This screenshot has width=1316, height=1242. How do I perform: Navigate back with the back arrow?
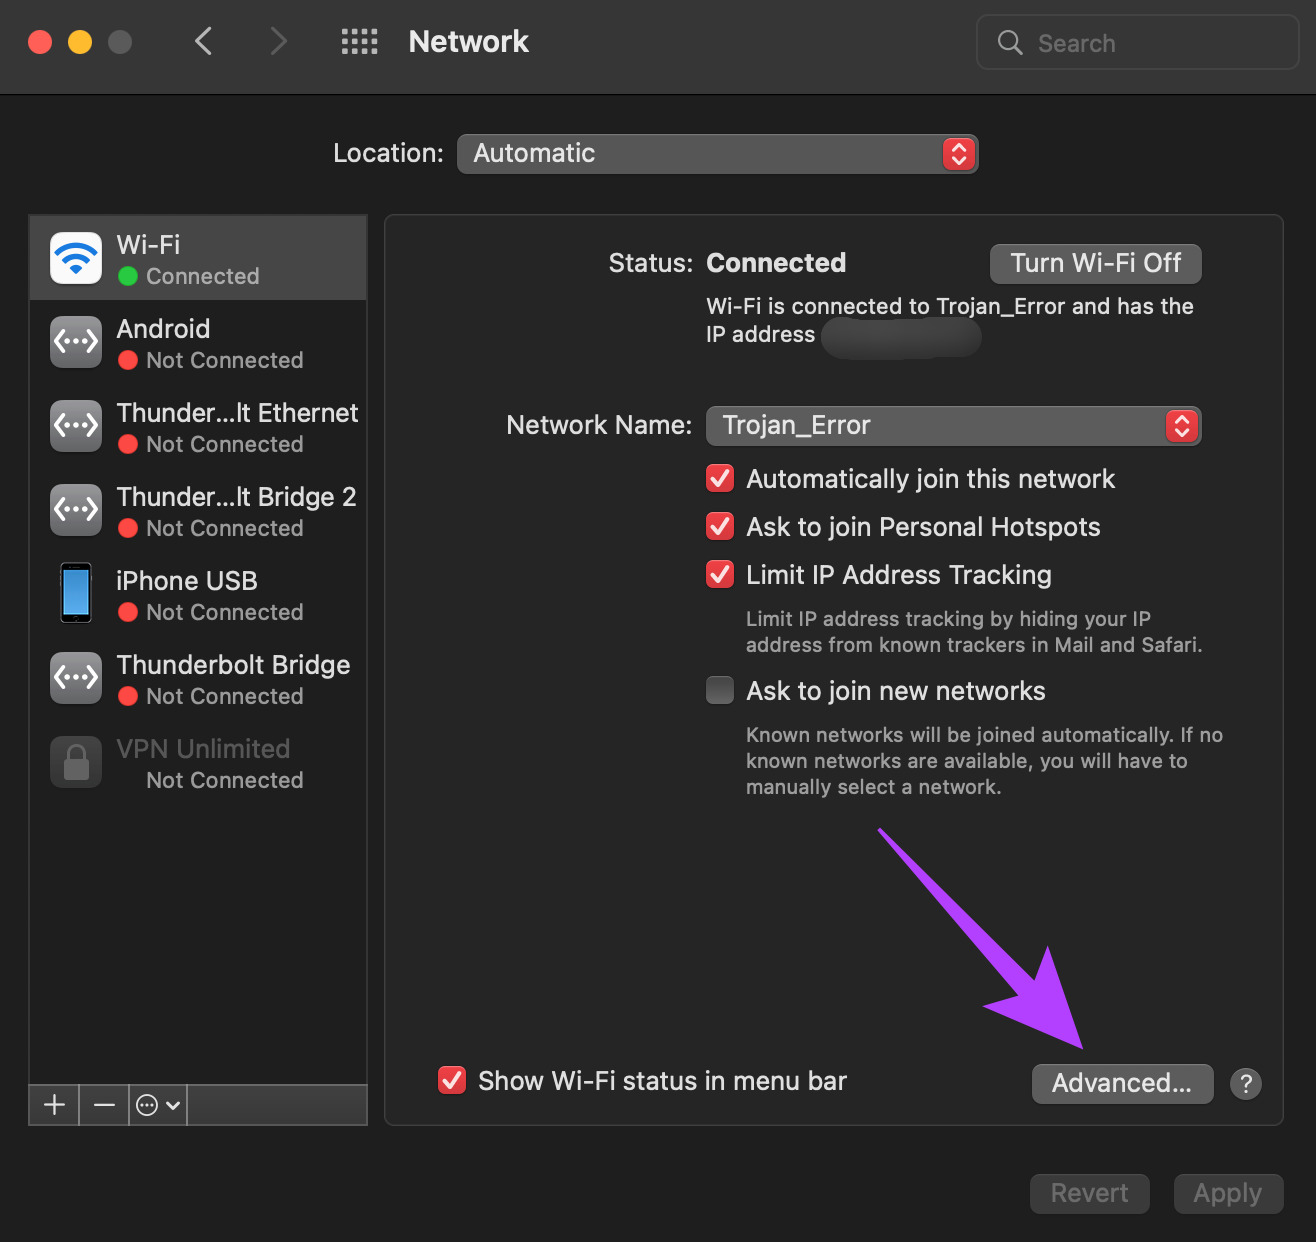203,41
